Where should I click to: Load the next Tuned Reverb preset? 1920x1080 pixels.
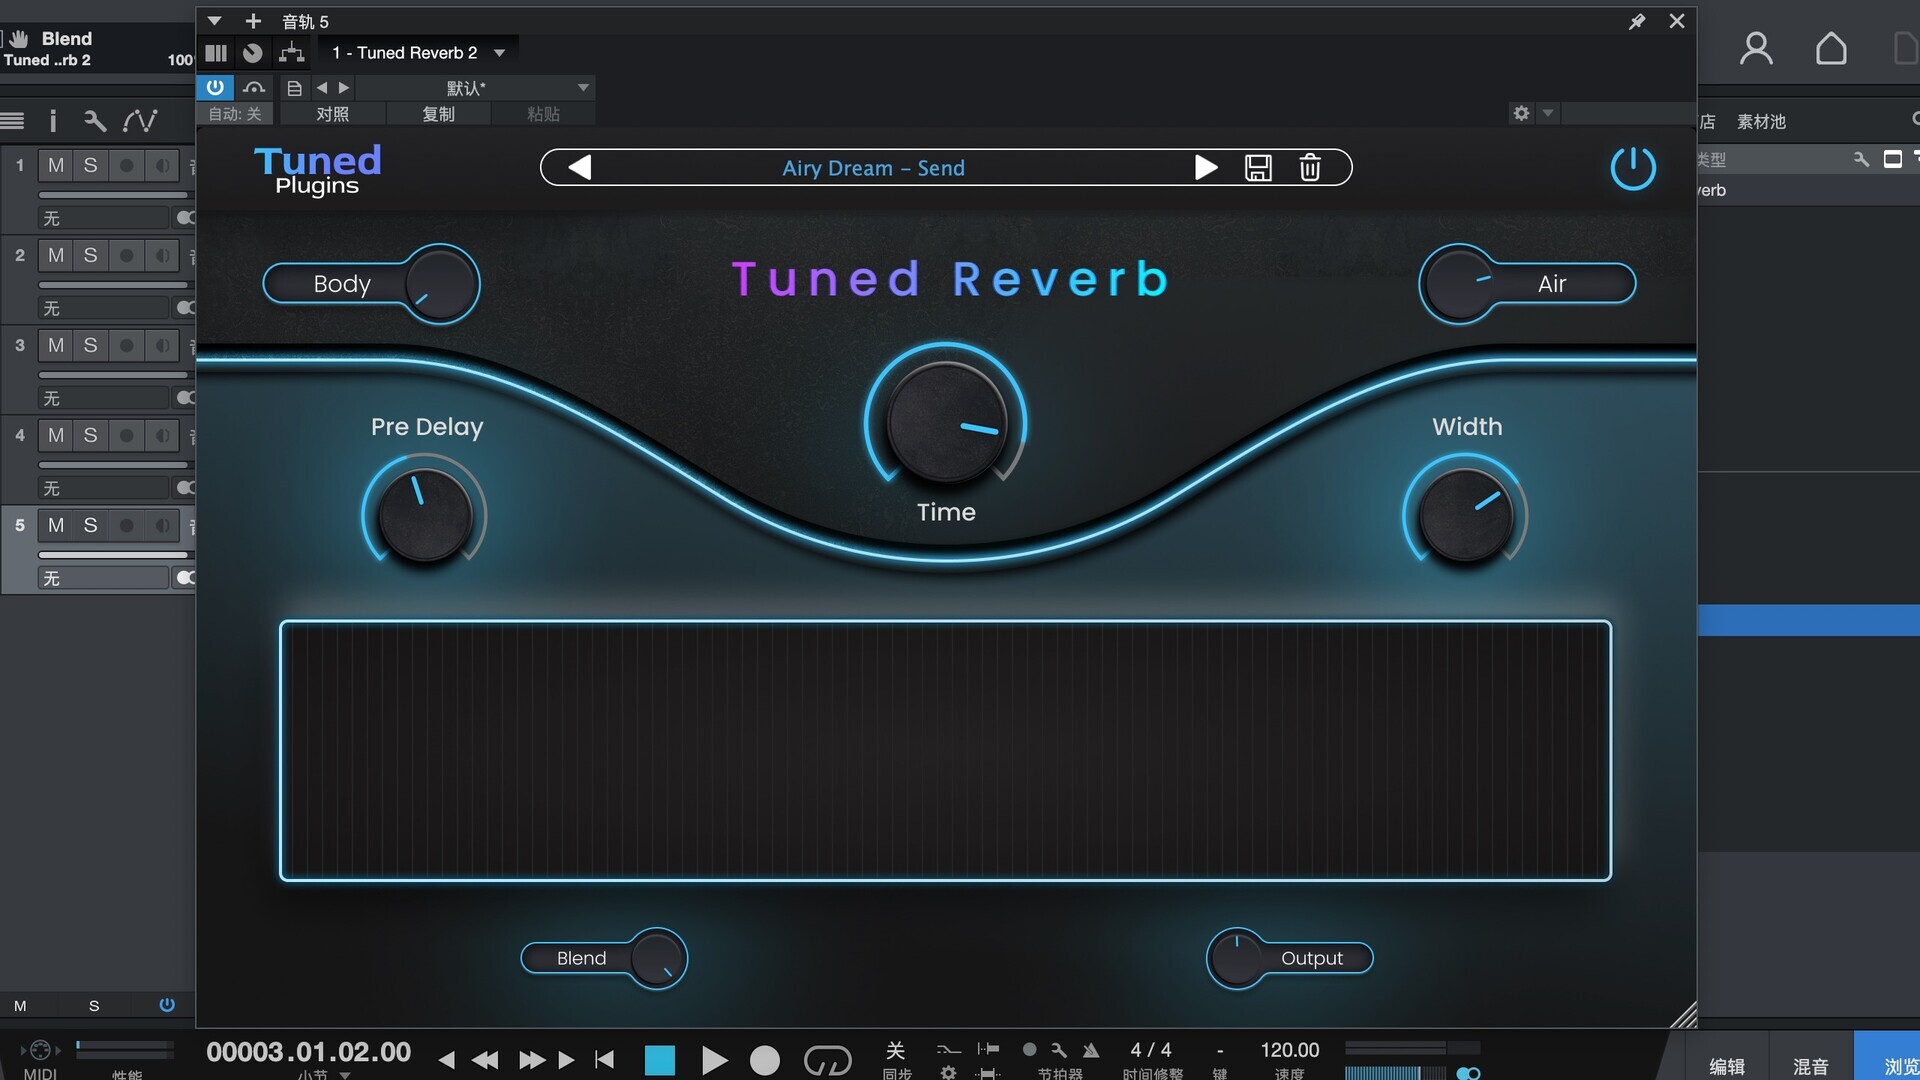point(1206,167)
